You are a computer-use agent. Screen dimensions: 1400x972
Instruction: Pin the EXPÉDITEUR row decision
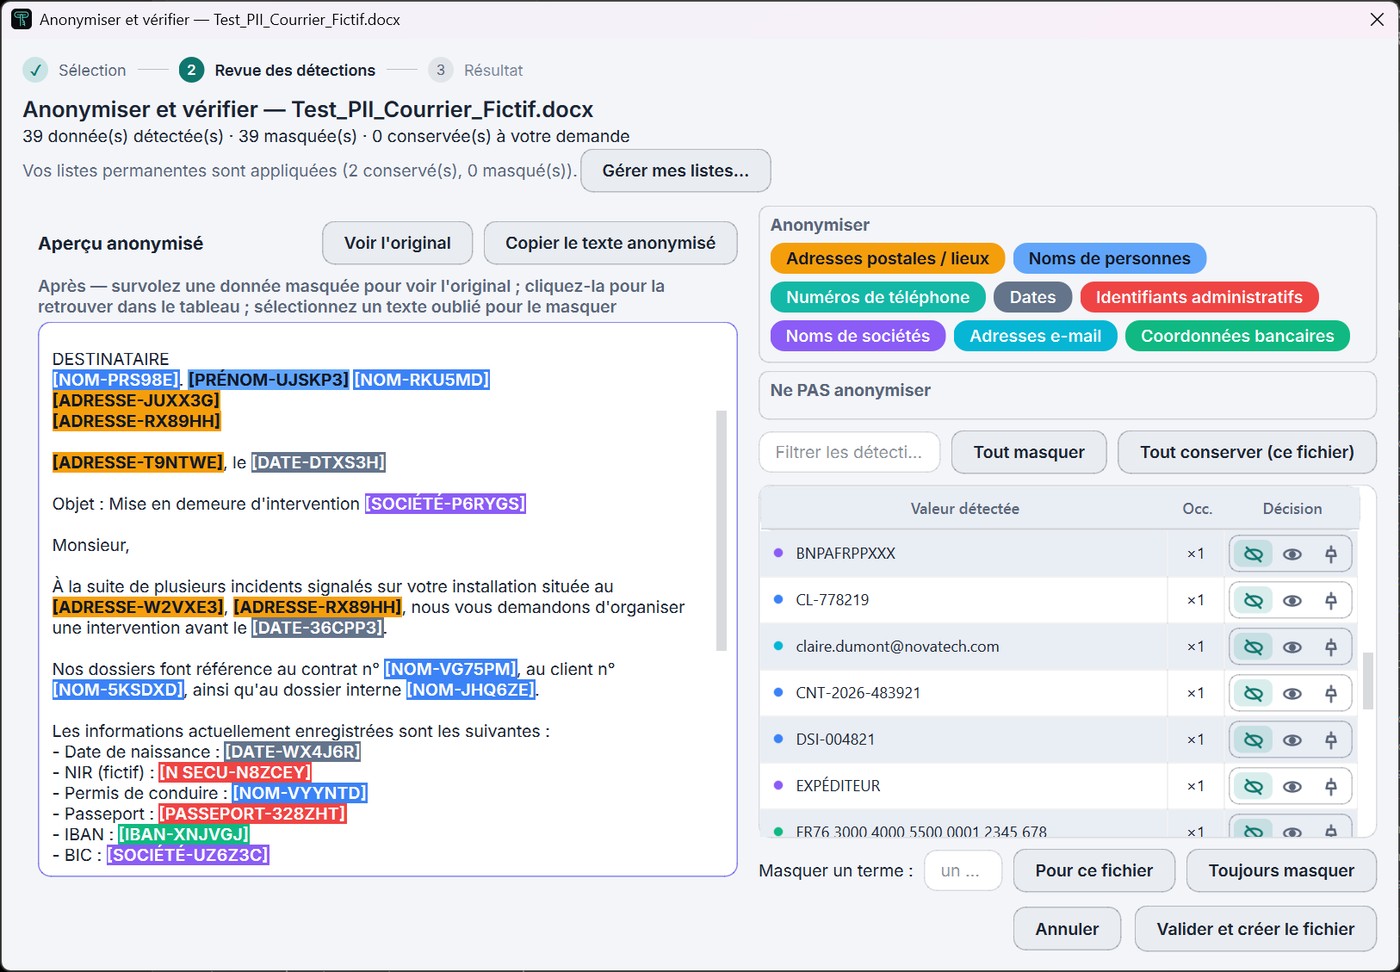coord(1331,786)
